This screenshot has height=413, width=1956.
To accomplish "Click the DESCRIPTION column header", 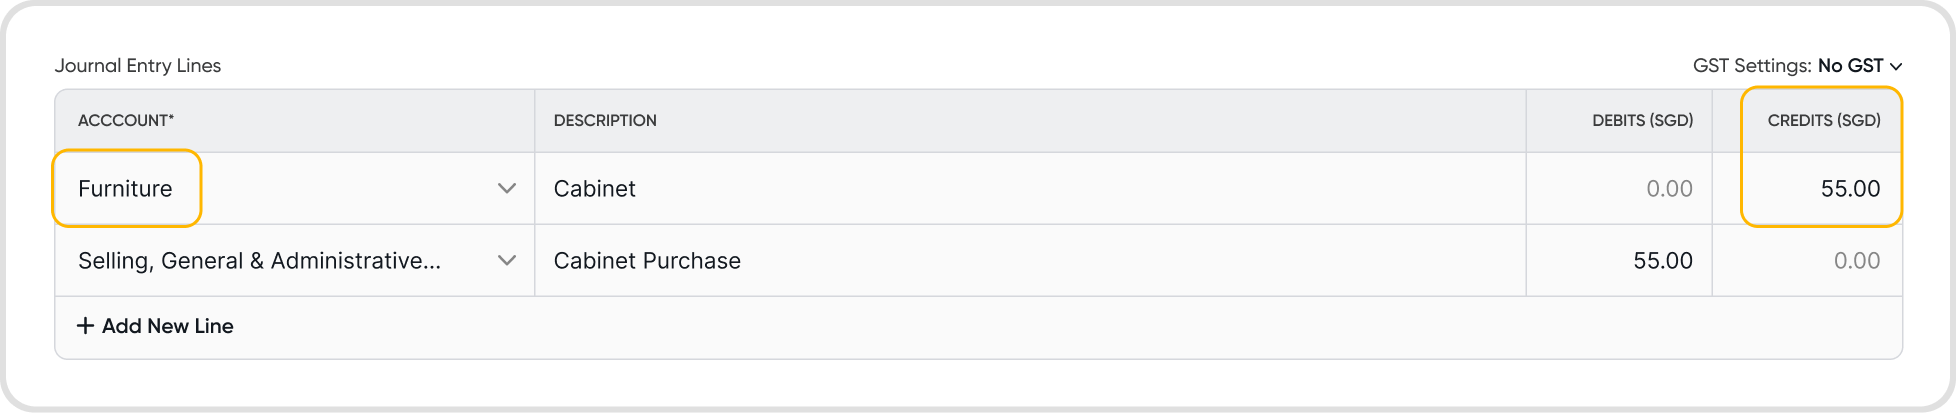I will pyautogui.click(x=605, y=121).
